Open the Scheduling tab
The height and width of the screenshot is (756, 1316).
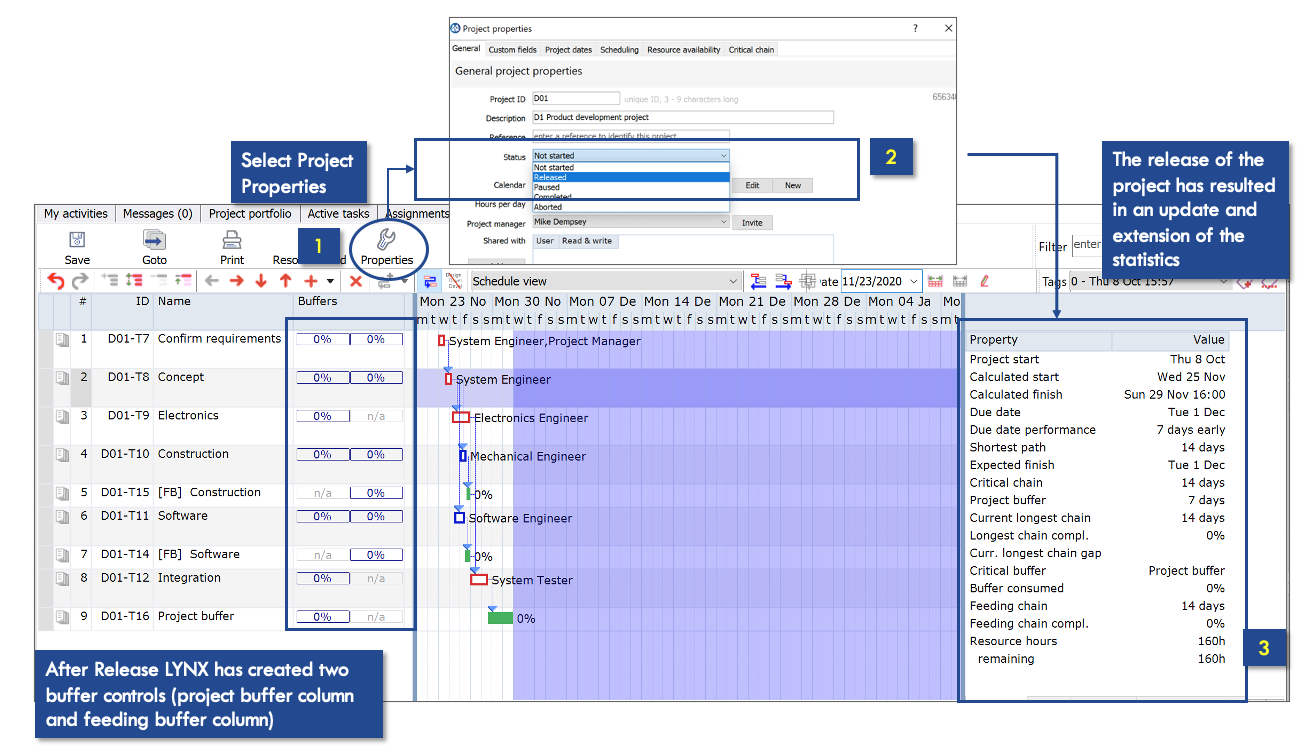(619, 49)
